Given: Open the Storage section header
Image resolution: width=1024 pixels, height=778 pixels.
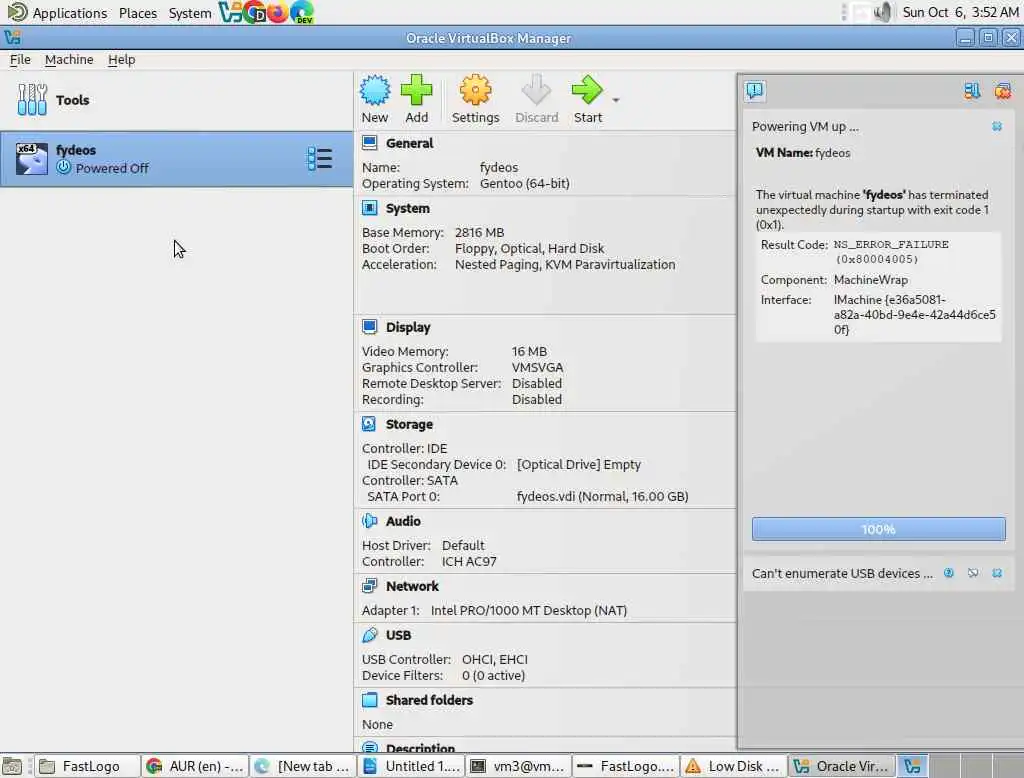Looking at the screenshot, I should coord(409,425).
